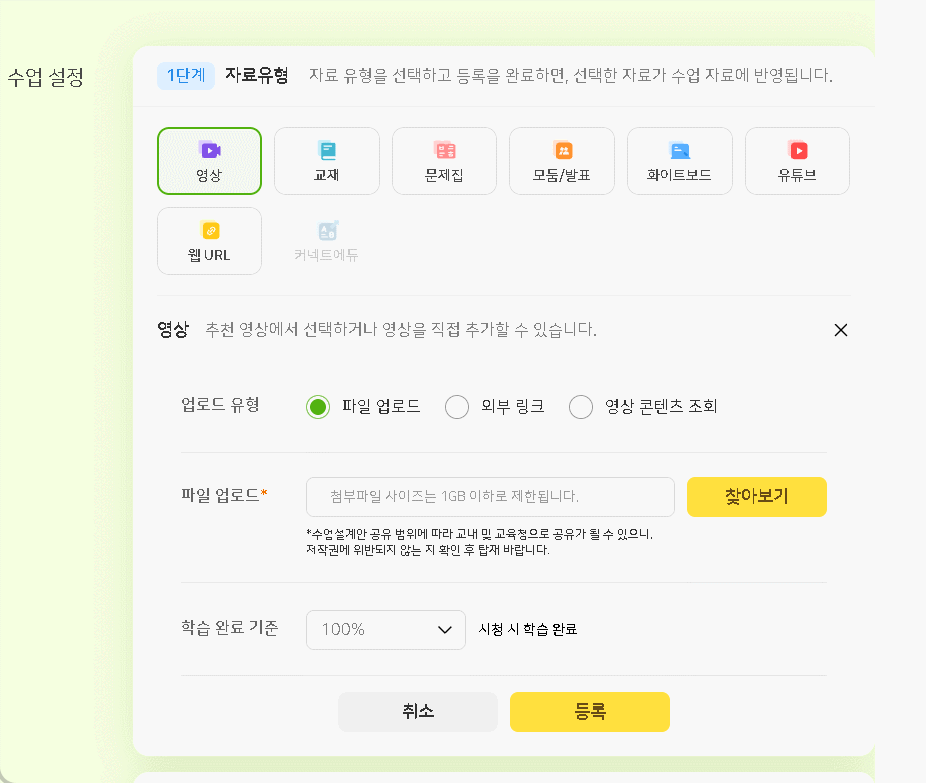Click the 자료유형 step heading

click(x=256, y=75)
